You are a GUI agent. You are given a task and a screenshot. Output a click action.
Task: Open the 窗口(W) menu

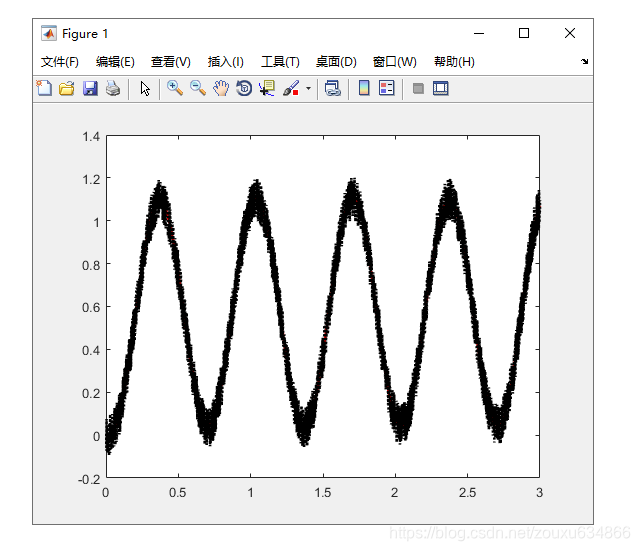click(395, 62)
